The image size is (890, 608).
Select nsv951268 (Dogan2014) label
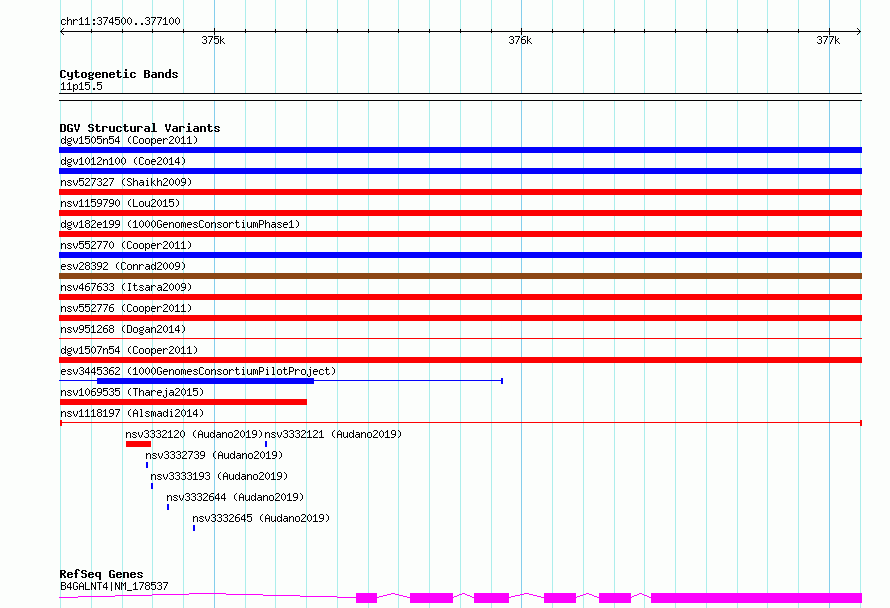123,329
